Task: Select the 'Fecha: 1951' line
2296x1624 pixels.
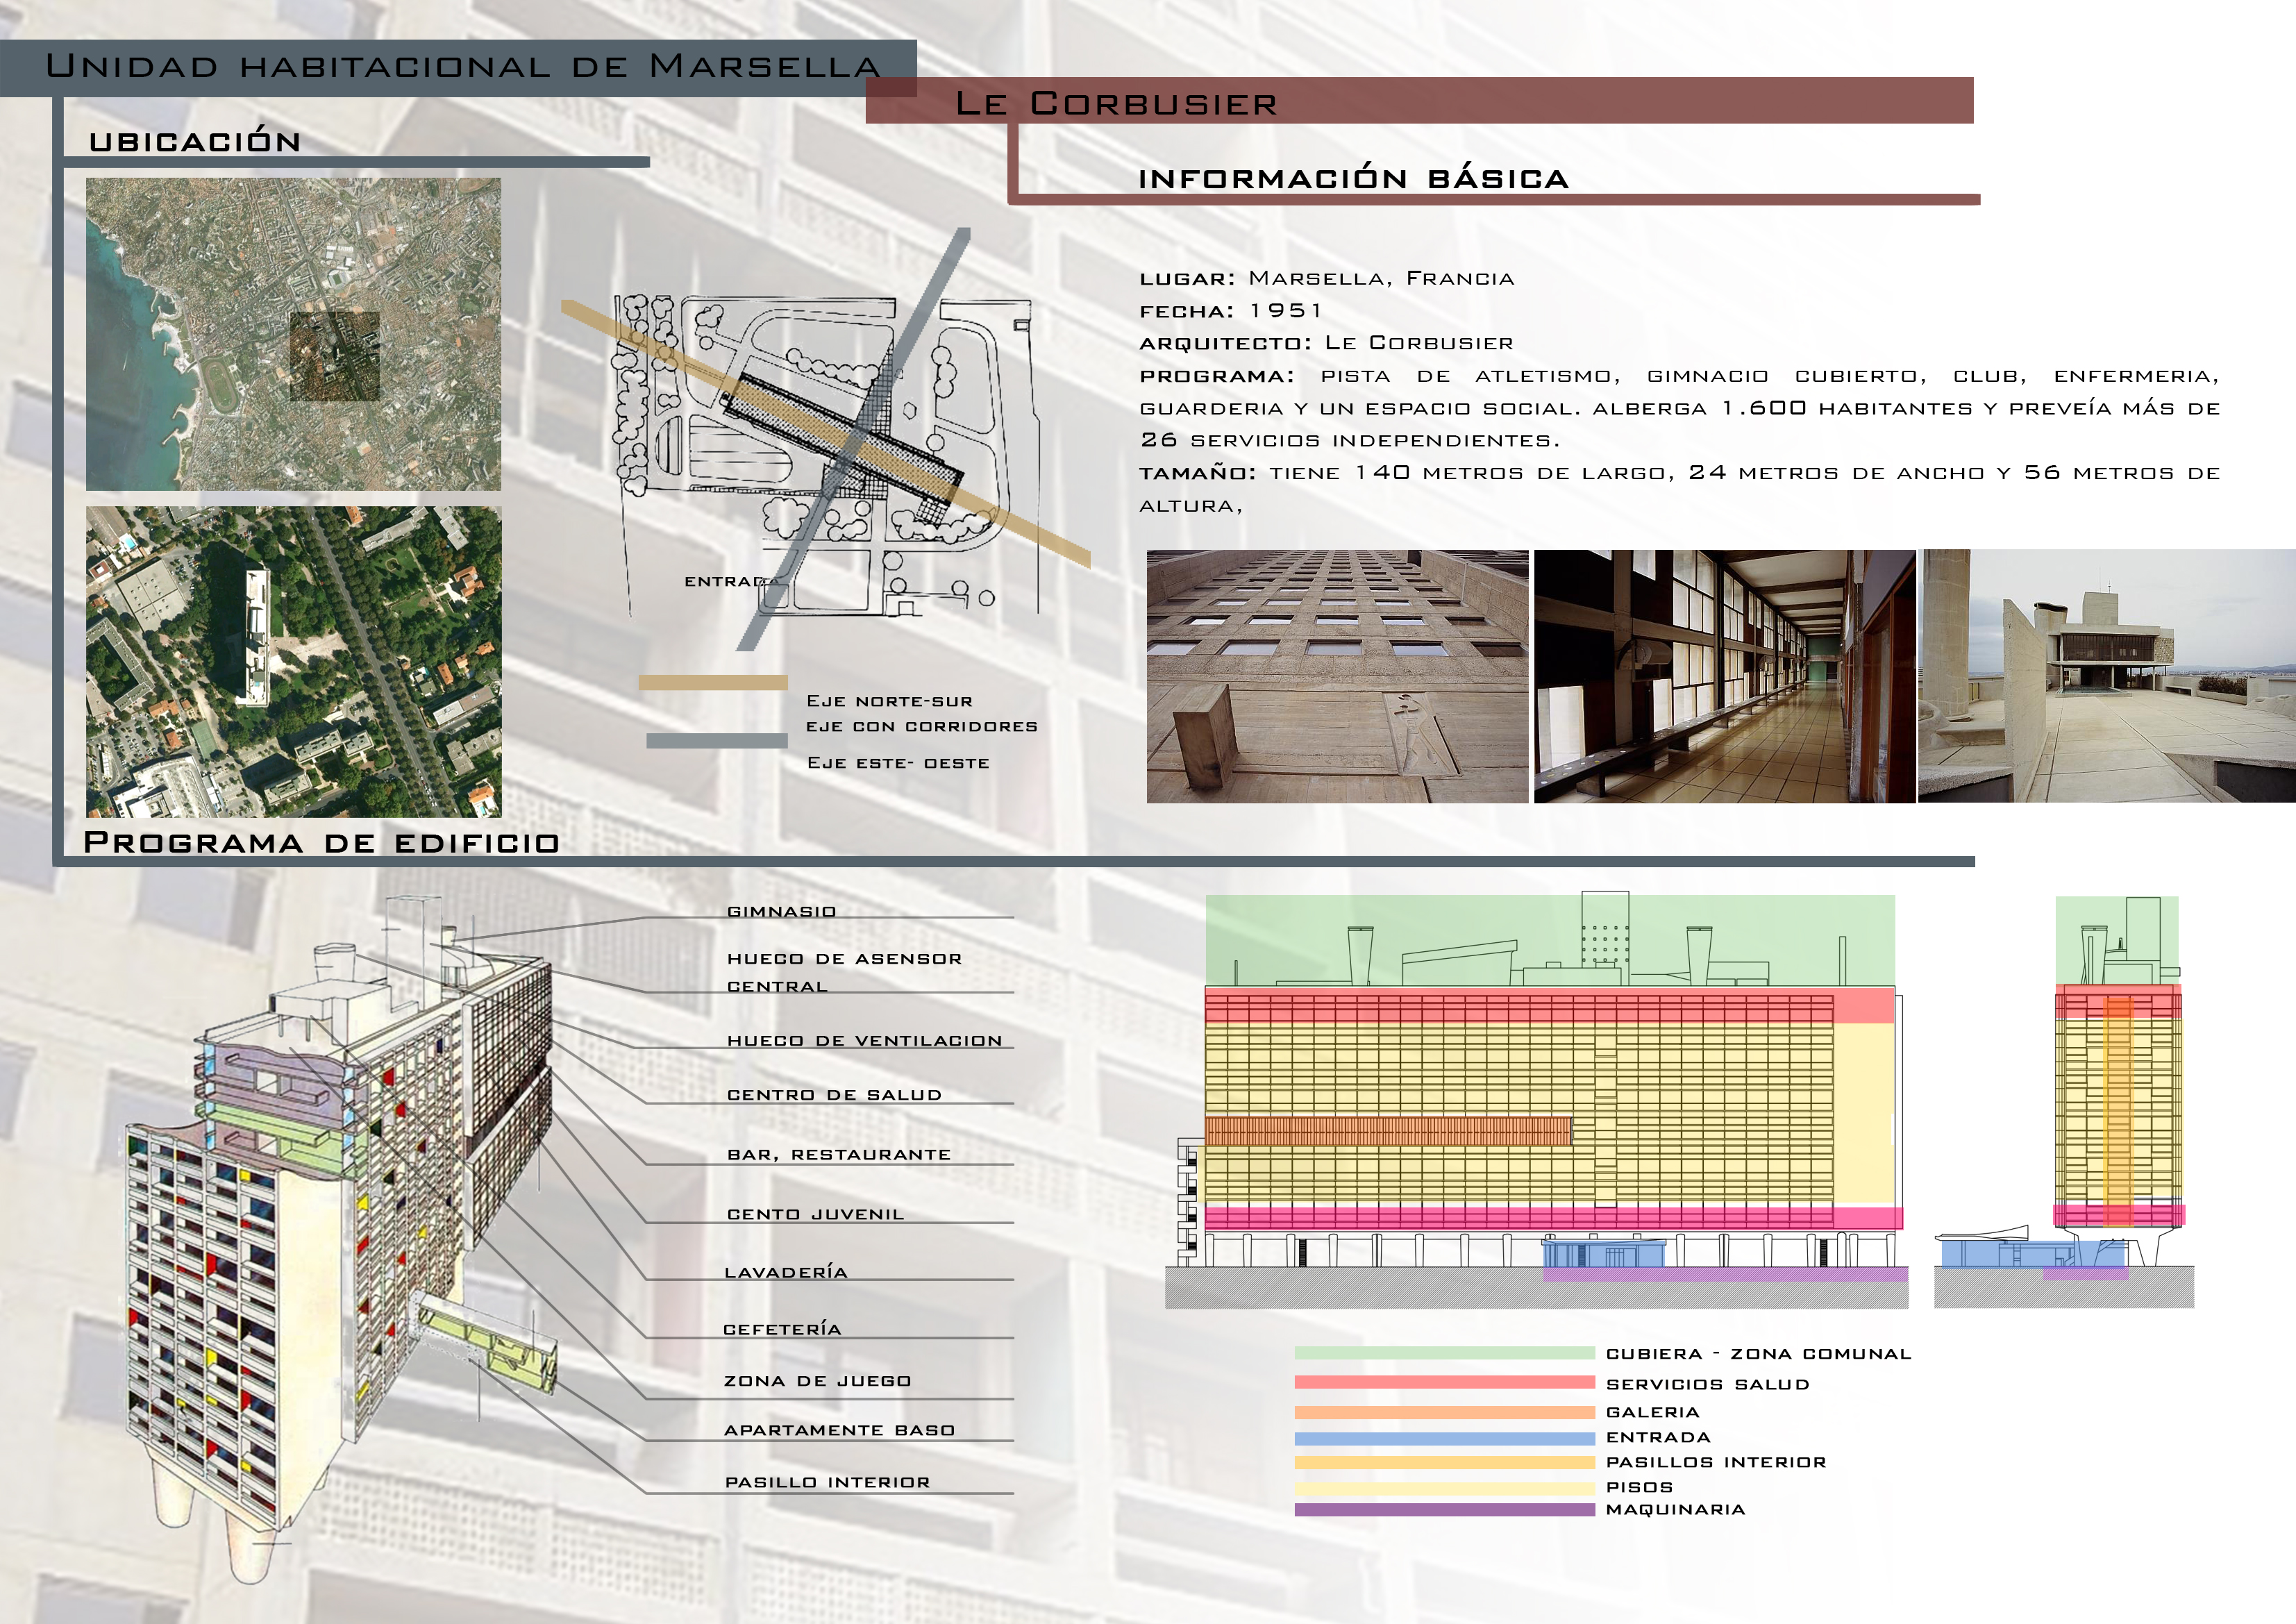Action: pyautogui.click(x=1231, y=311)
